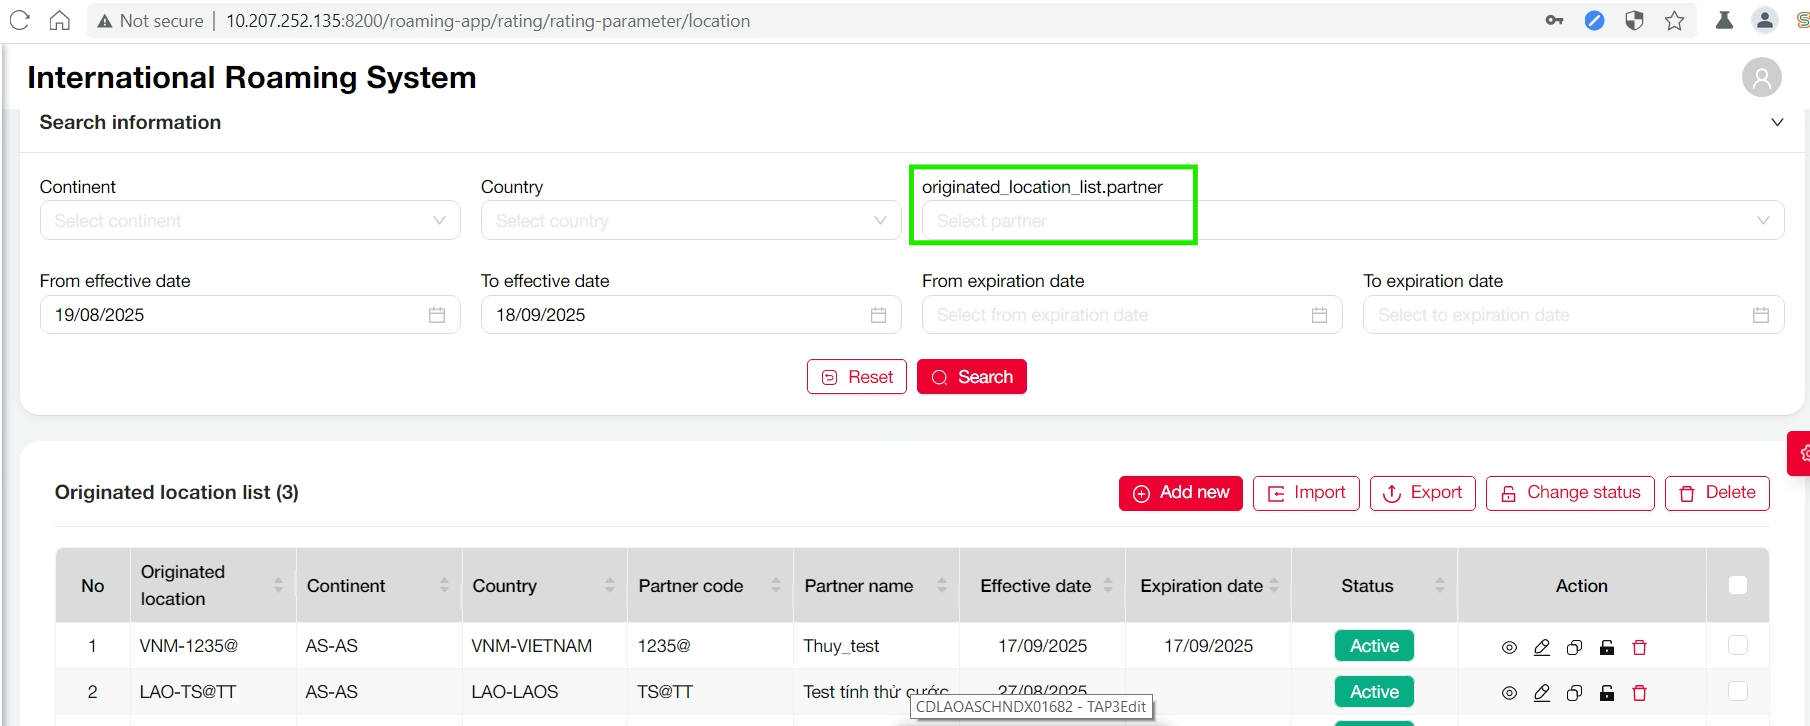Screen dimensions: 1810x726
Task: Open calendar icon in From effective date
Action: click(437, 315)
